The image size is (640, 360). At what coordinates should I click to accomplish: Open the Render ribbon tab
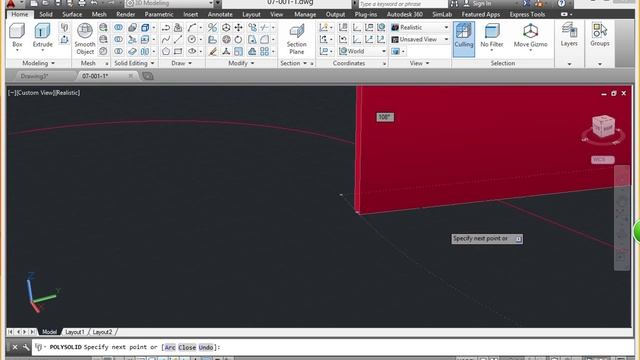[x=126, y=14]
